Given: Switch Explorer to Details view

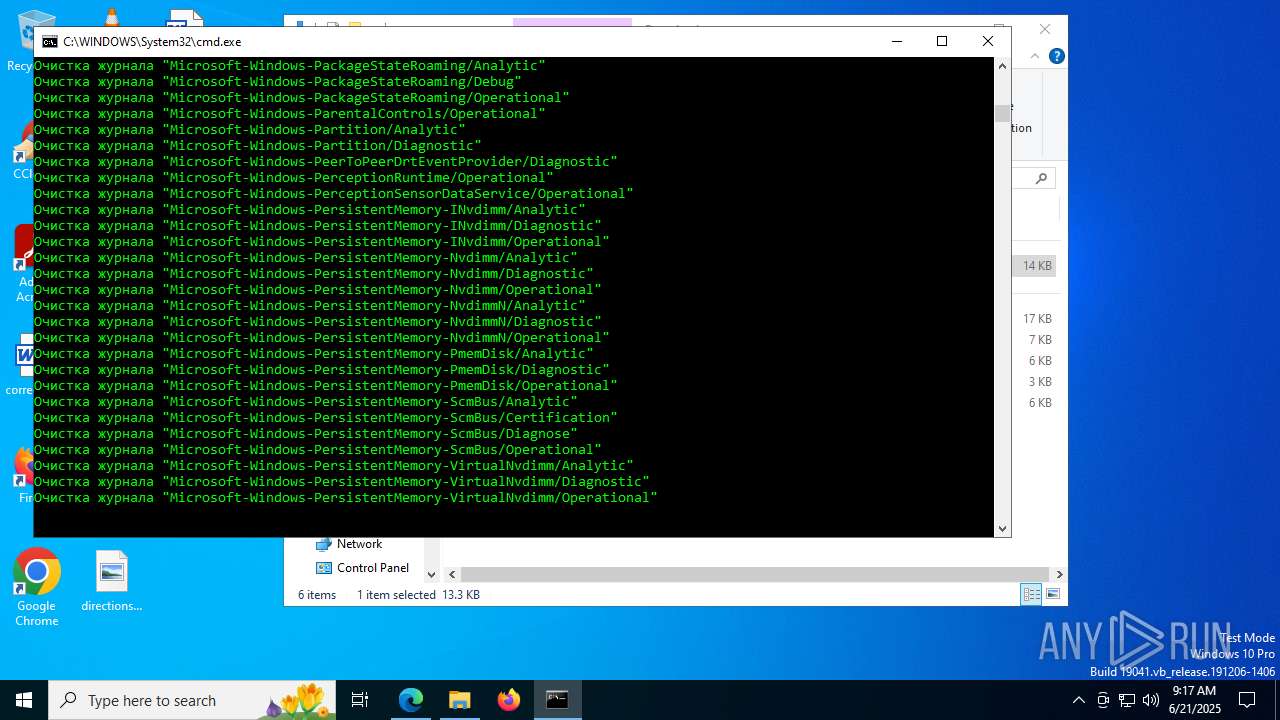Looking at the screenshot, I should 1031,595.
